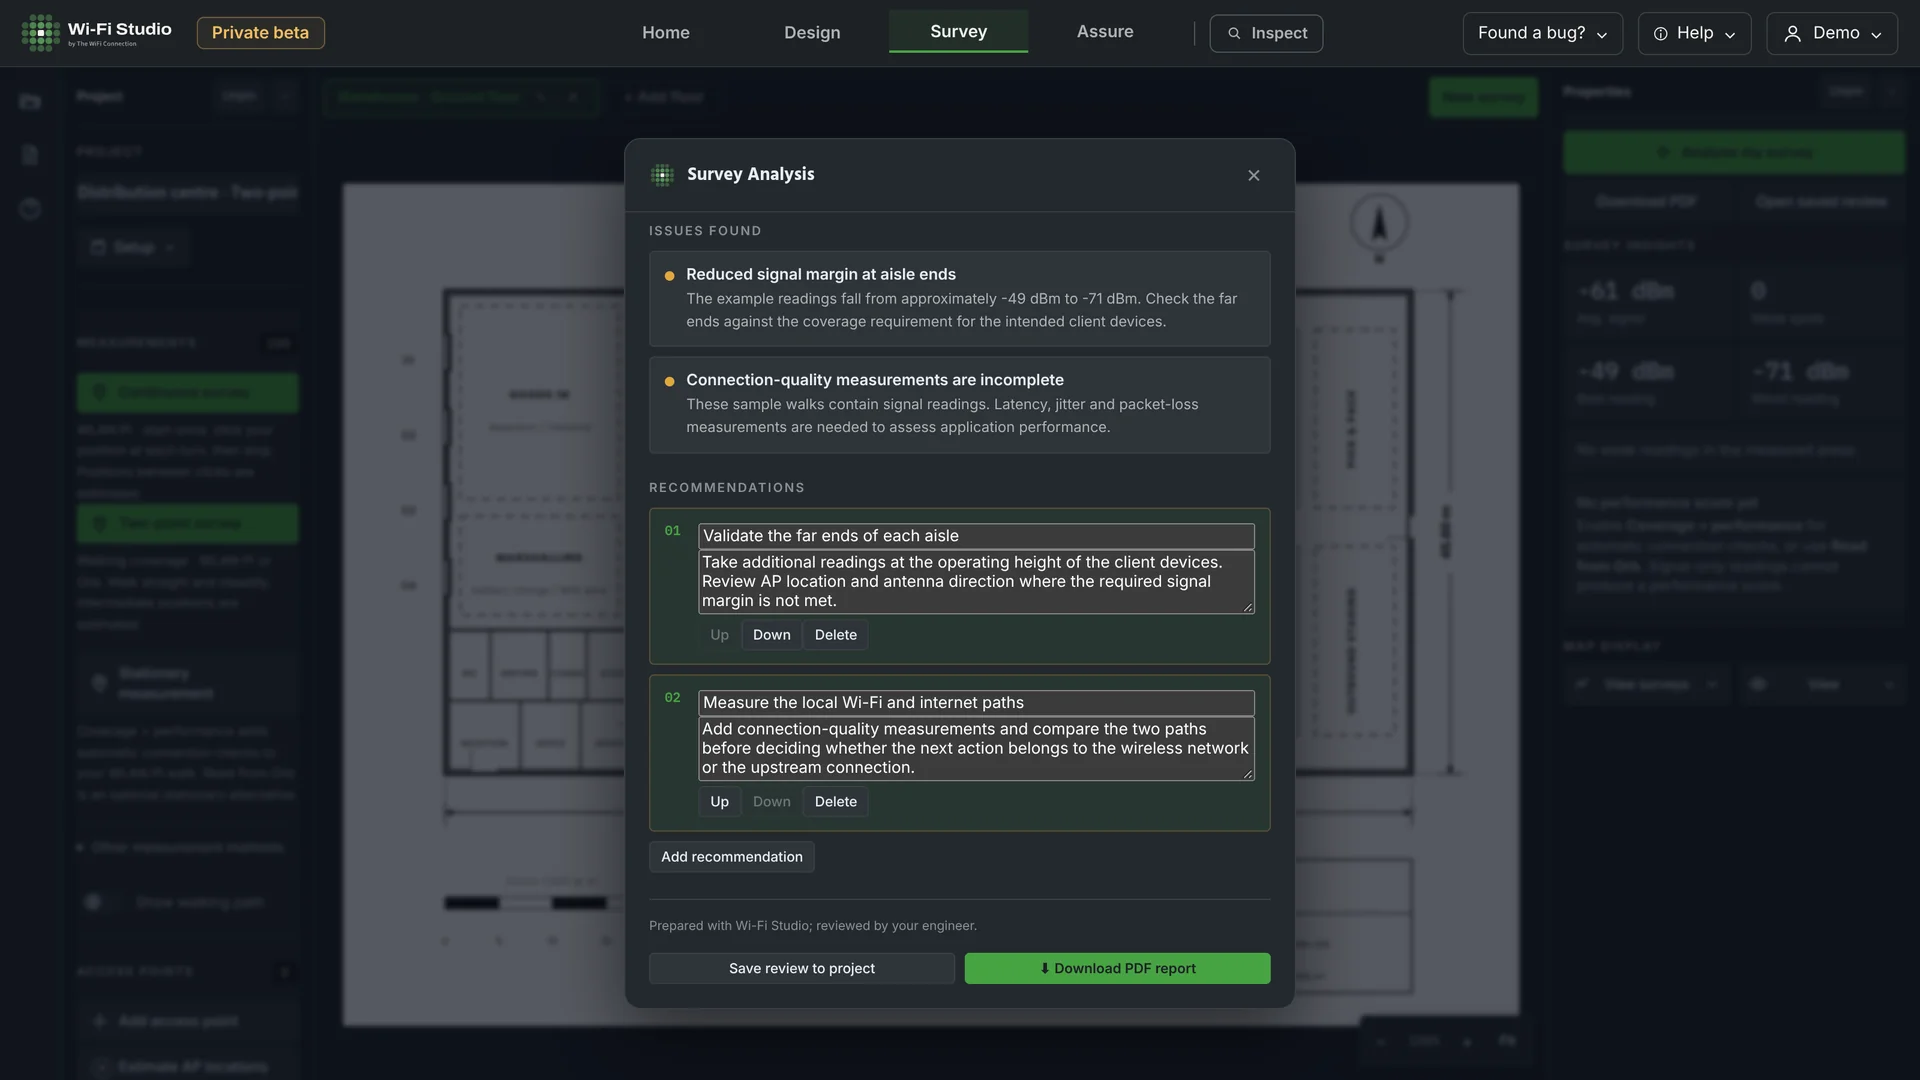The image size is (1920, 1080).
Task: Click Add recommendation
Action: pyautogui.click(x=731, y=857)
